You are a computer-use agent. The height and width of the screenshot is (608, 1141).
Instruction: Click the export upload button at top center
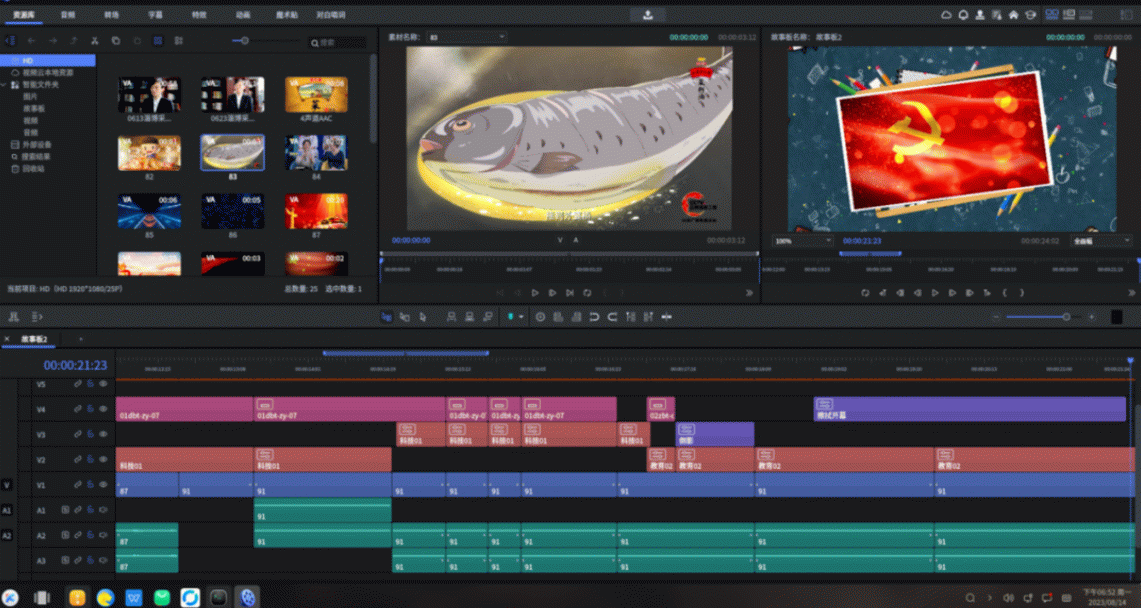coord(648,15)
